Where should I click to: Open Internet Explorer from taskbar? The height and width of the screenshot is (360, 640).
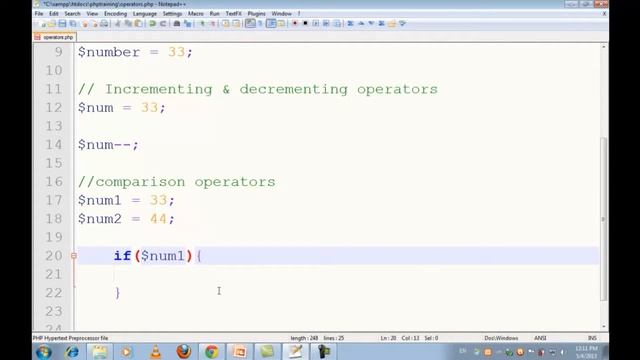(72, 352)
